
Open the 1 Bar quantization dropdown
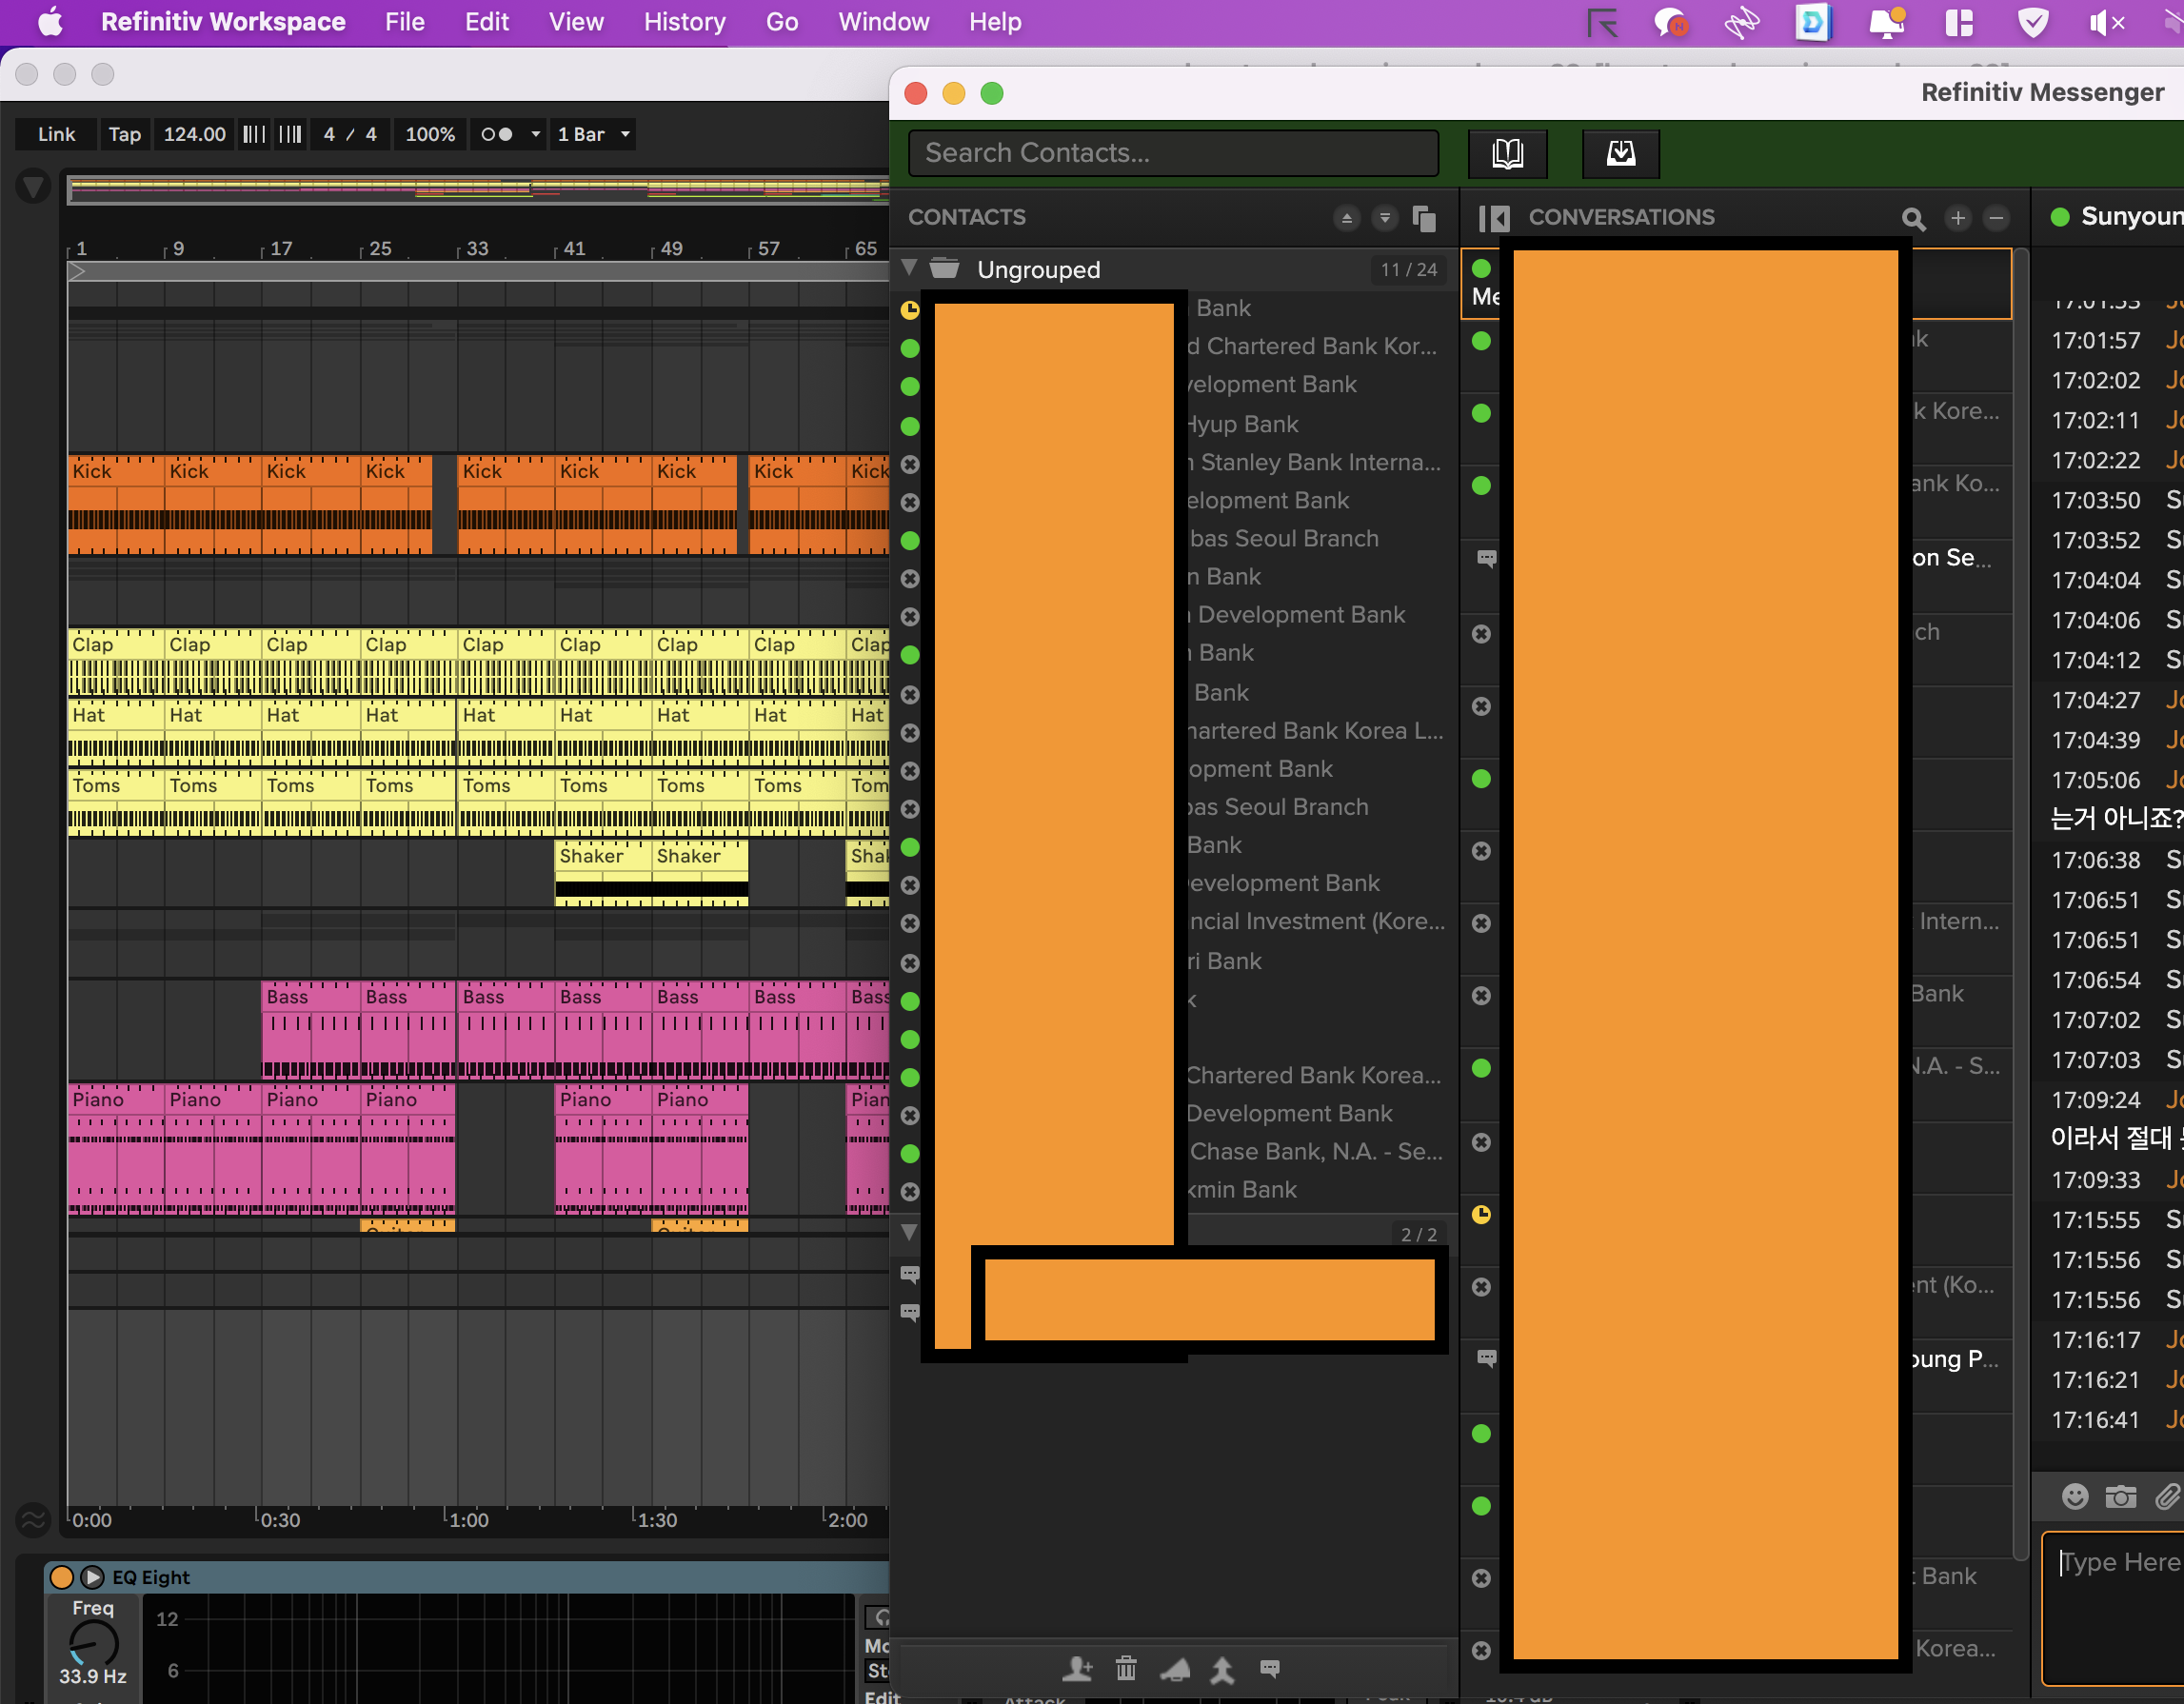pyautogui.click(x=594, y=134)
